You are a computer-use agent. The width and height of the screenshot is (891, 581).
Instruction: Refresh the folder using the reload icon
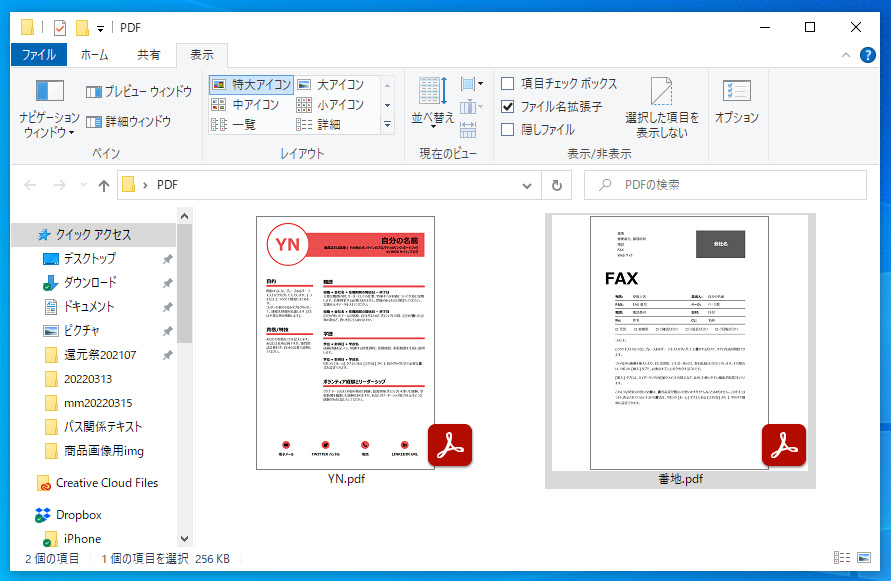[x=554, y=185]
